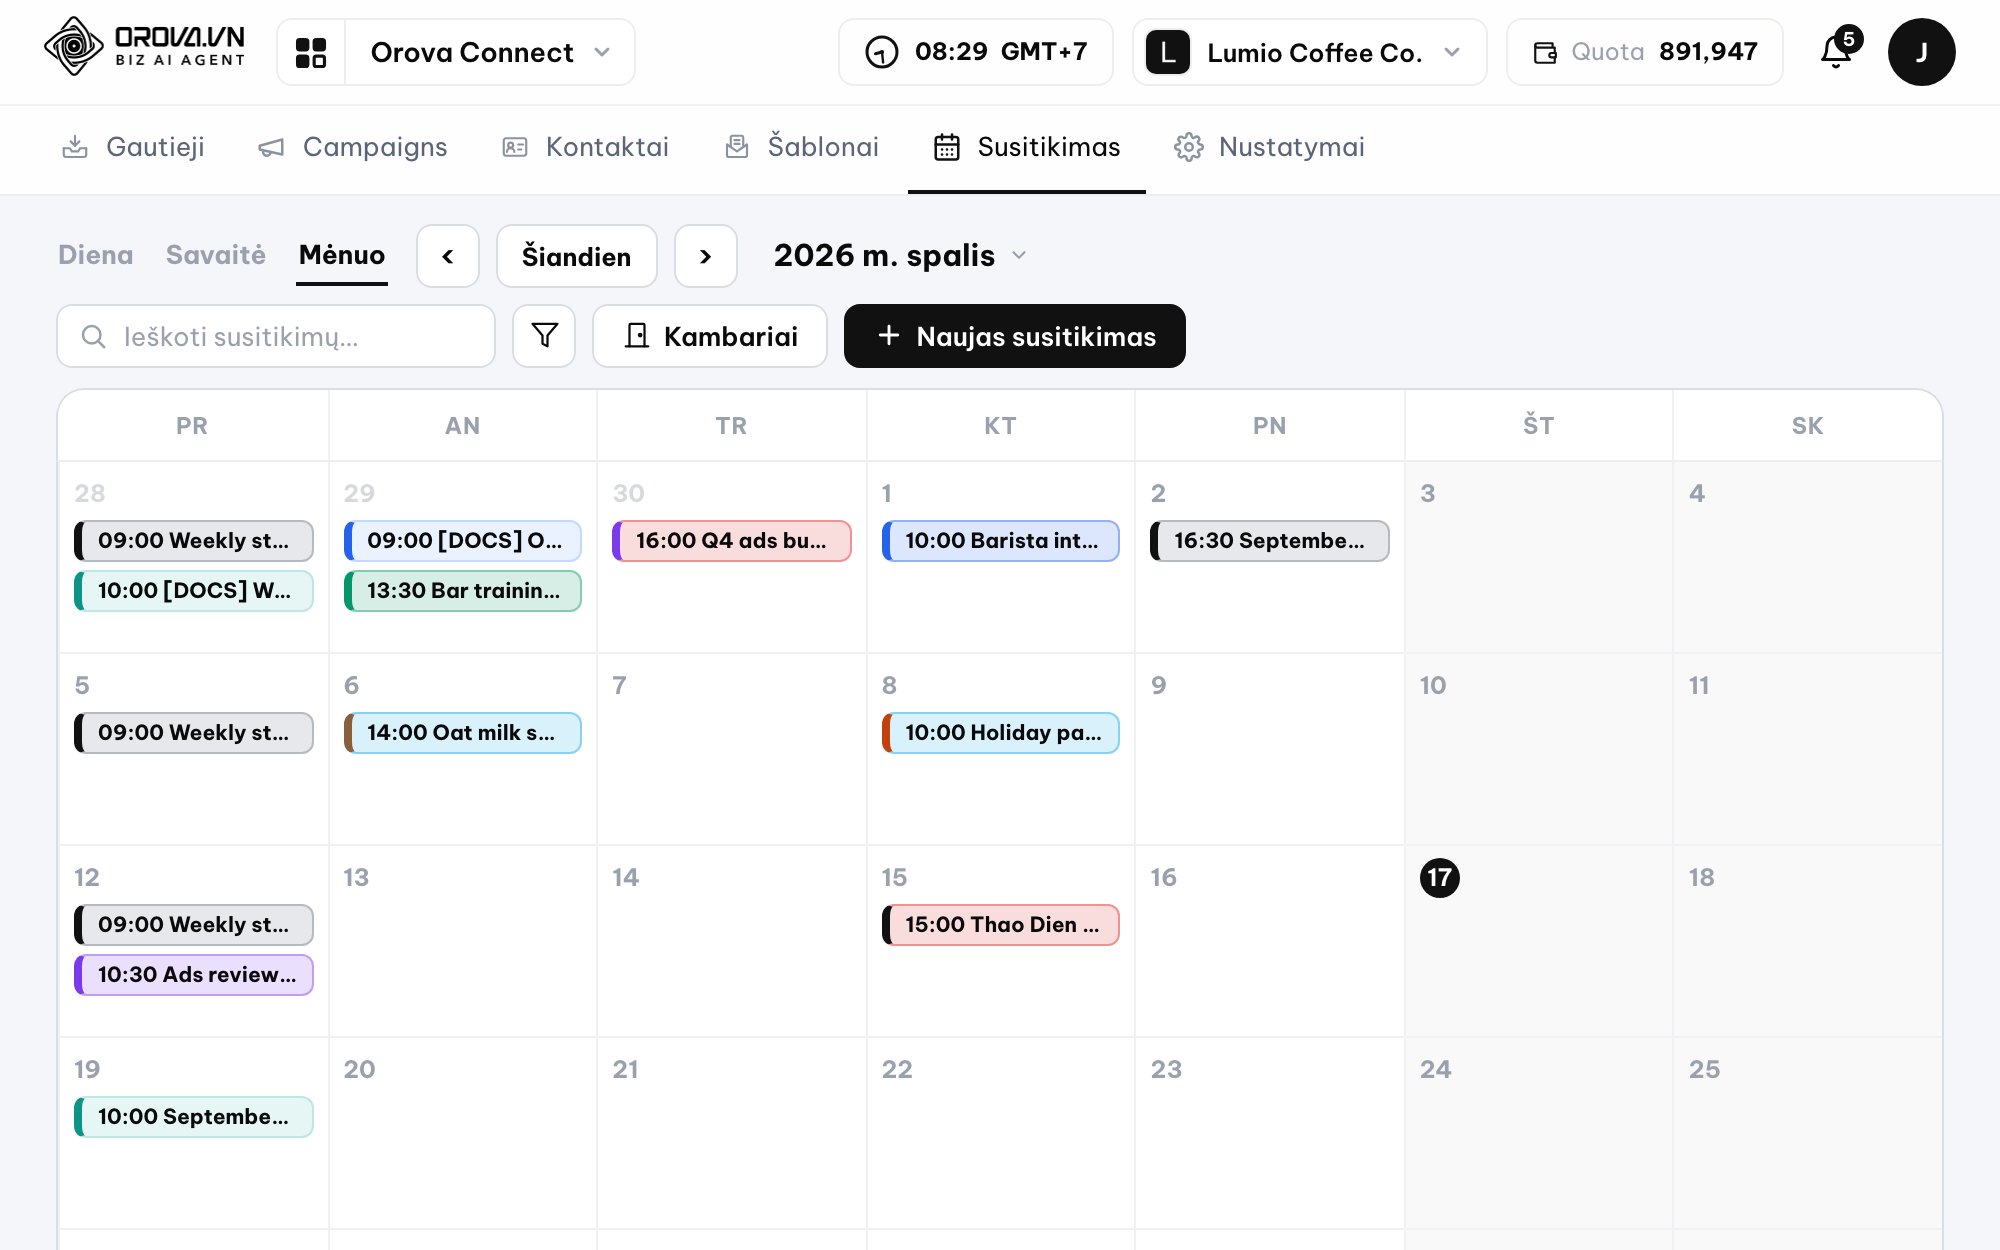This screenshot has width=2000, height=1250.
Task: Open notifications bell with 5 badge
Action: 1837,51
